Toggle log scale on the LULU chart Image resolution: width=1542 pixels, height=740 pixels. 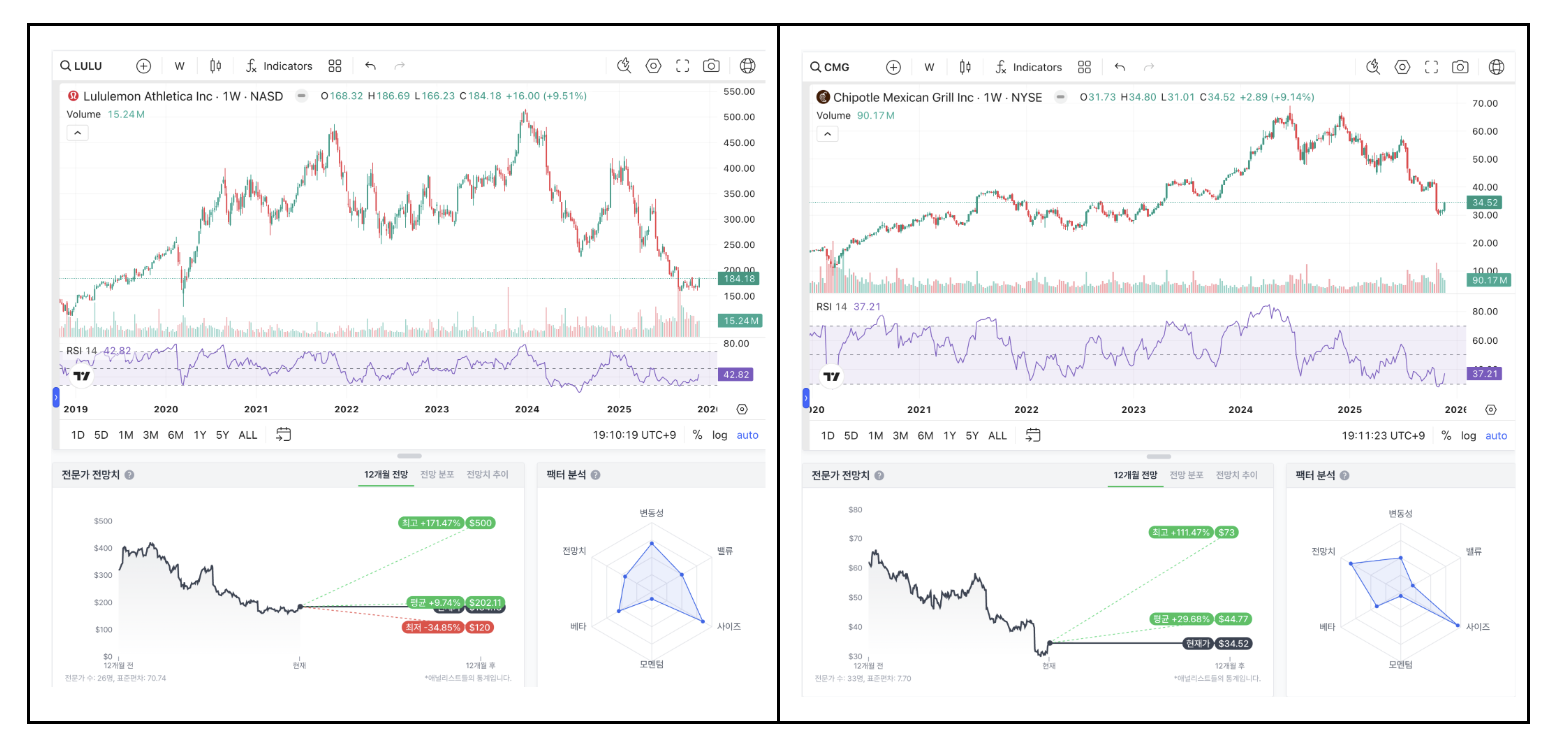point(720,435)
